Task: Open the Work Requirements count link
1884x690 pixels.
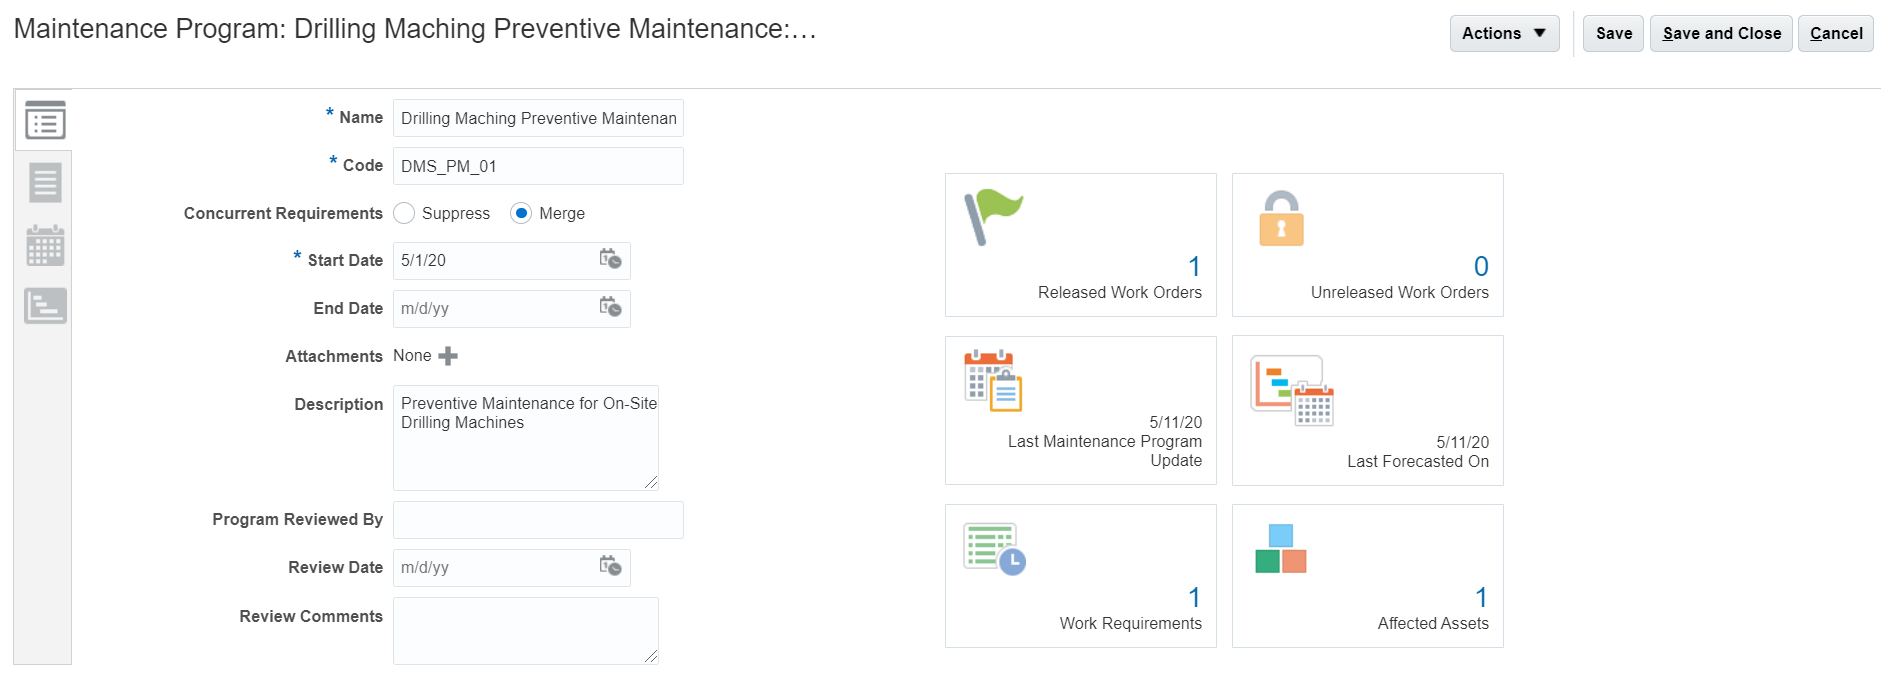Action: 1194,598
